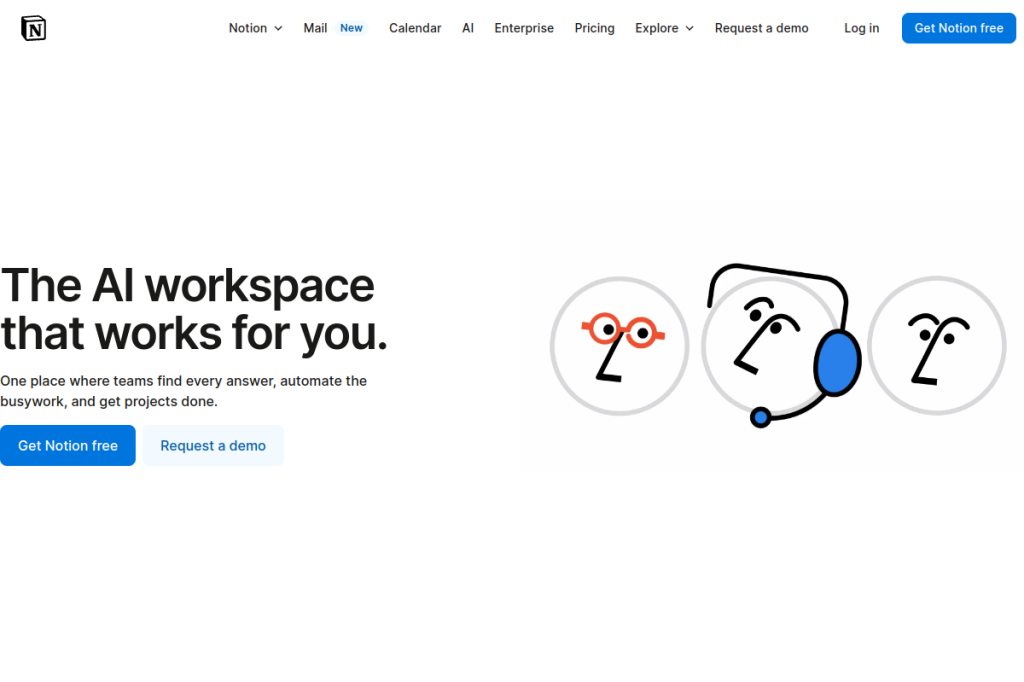Viewport: 1024px width, 682px height.
Task: Click the headline 'The AI workspace'
Action: coord(187,285)
